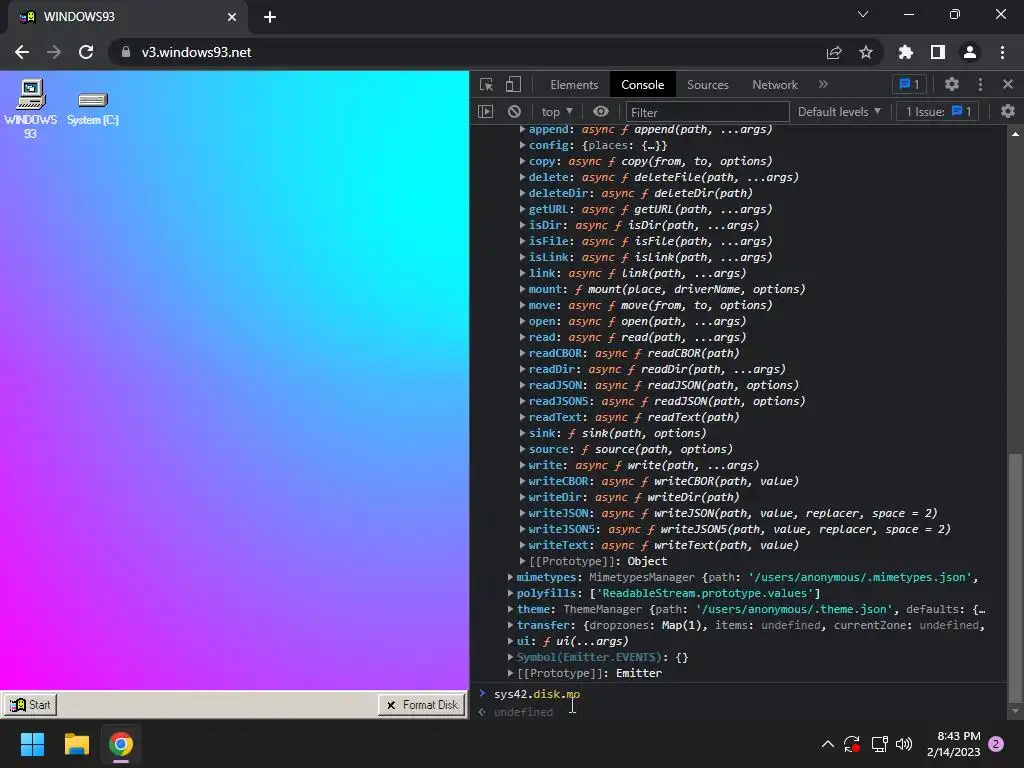Open DevTools customize three-dot menu
This screenshot has width=1024, height=768.
pos(980,84)
